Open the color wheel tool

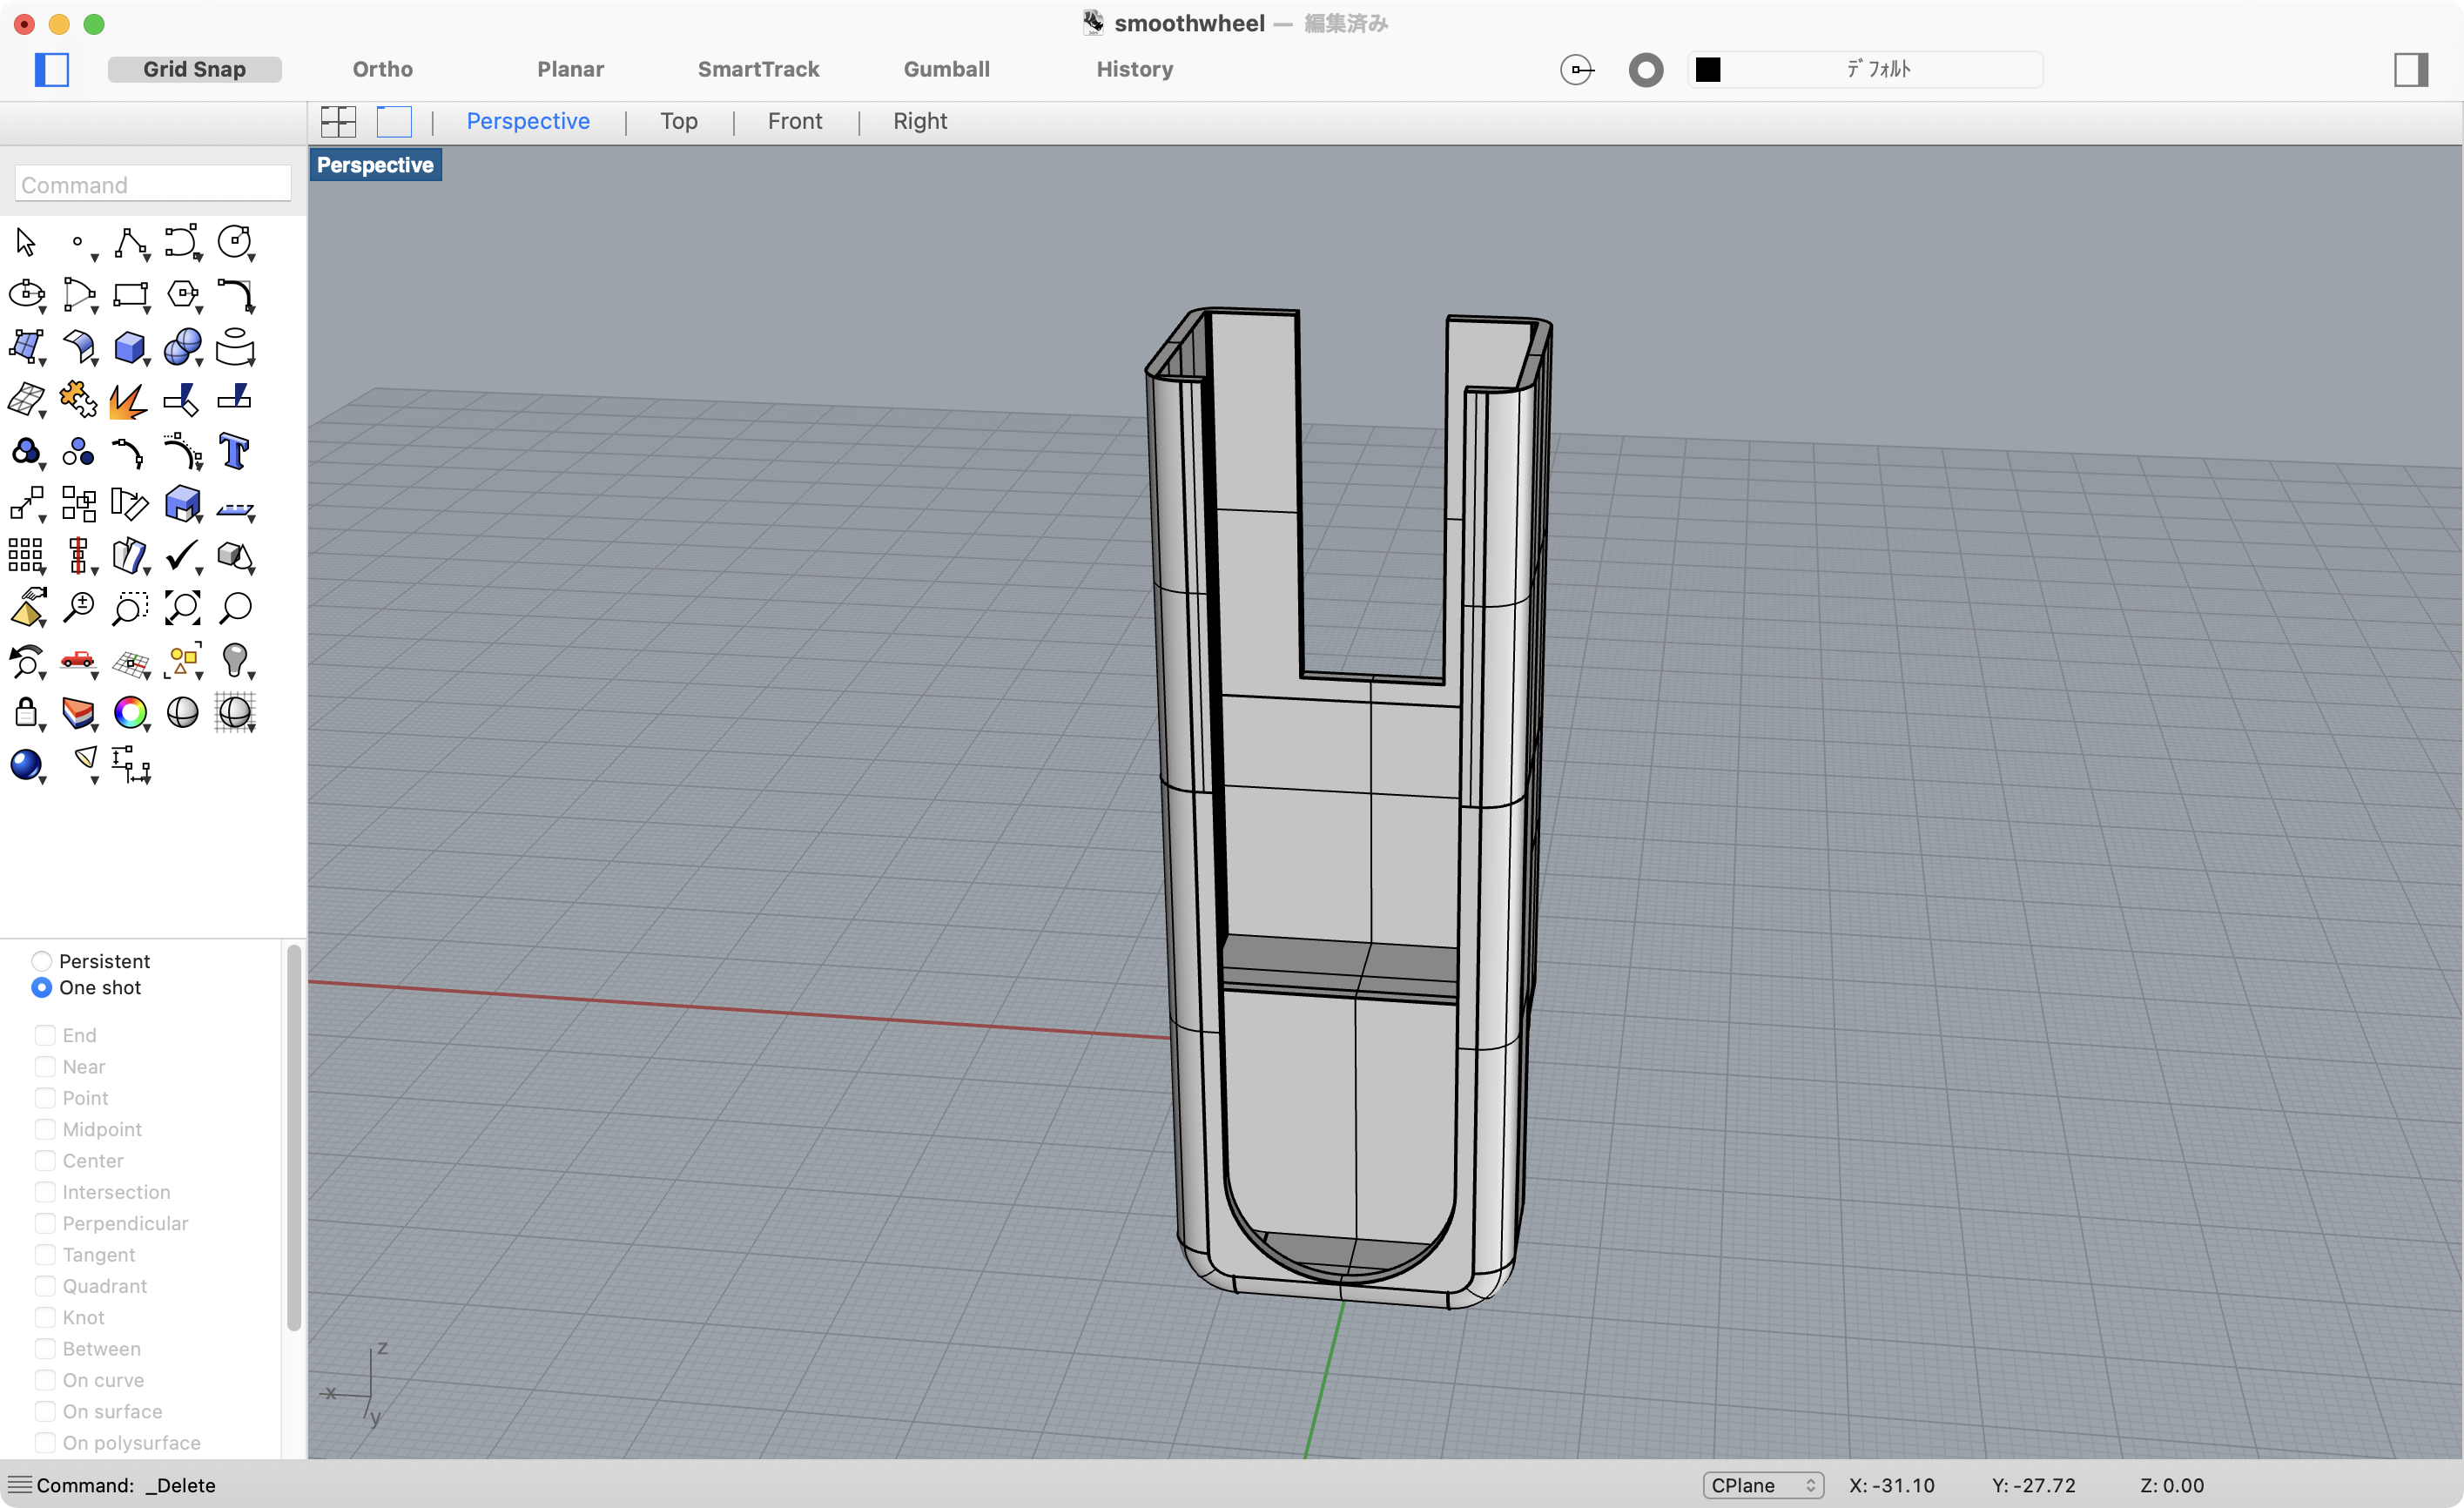pyautogui.click(x=130, y=712)
